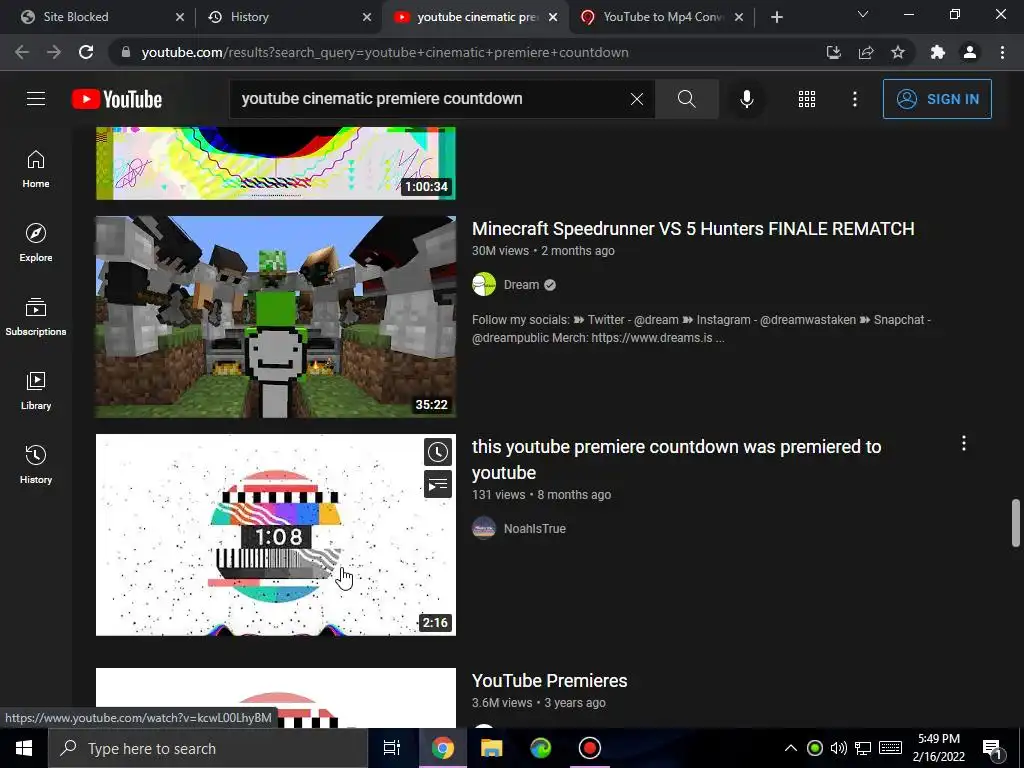Open the YouTube Premieres video title
The image size is (1024, 768).
click(549, 680)
